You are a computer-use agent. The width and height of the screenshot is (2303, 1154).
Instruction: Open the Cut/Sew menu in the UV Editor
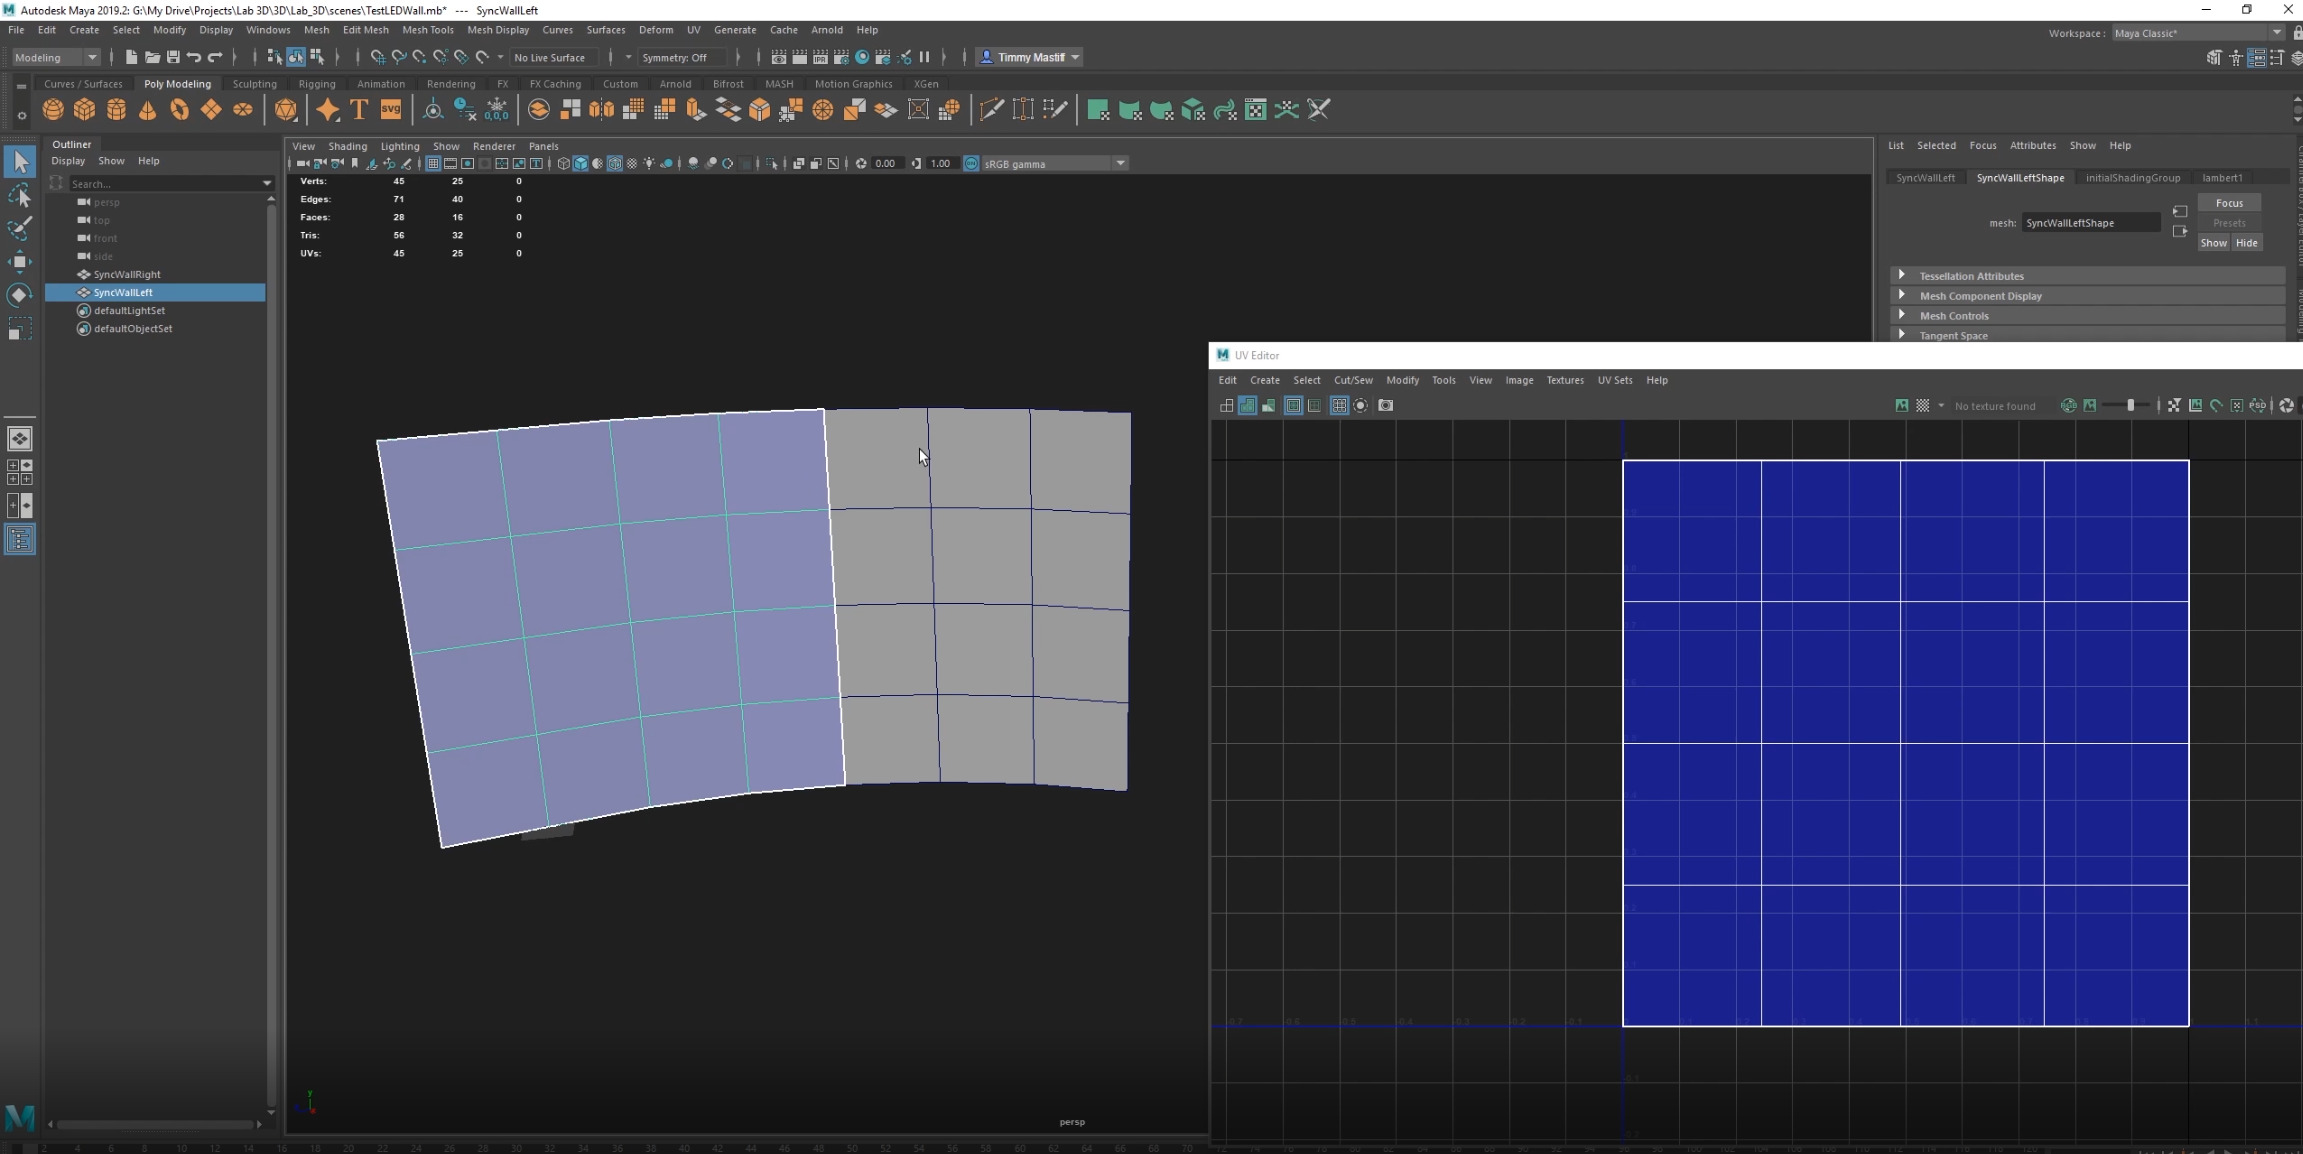point(1352,380)
